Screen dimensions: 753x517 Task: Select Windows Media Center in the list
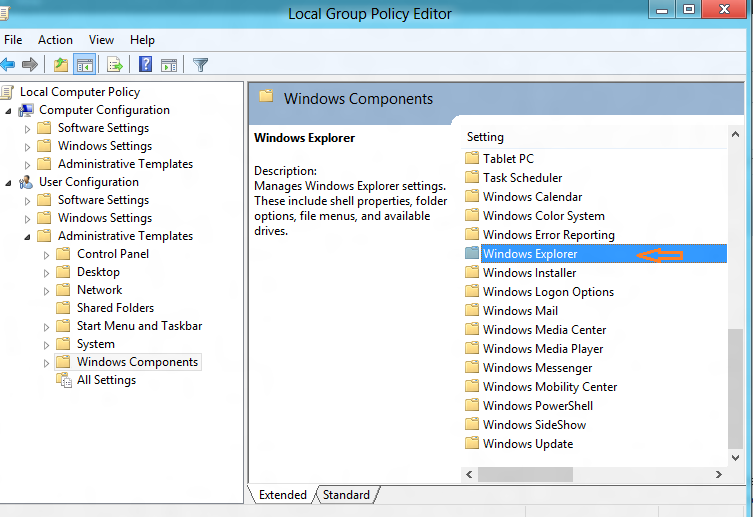click(544, 330)
